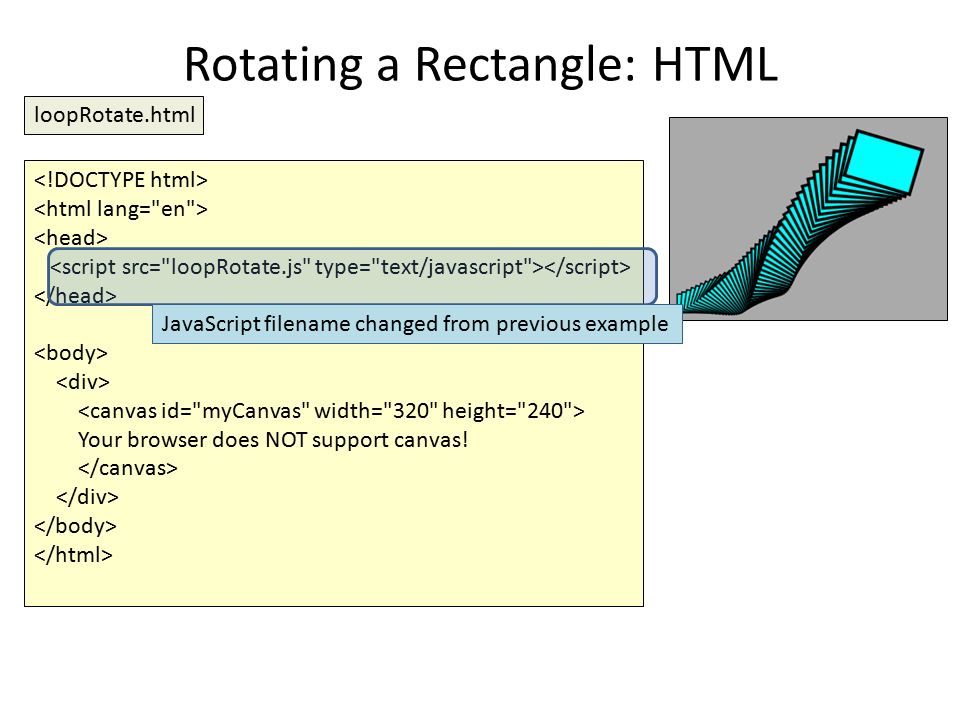Click the closing '</head>' tag line

(75, 296)
